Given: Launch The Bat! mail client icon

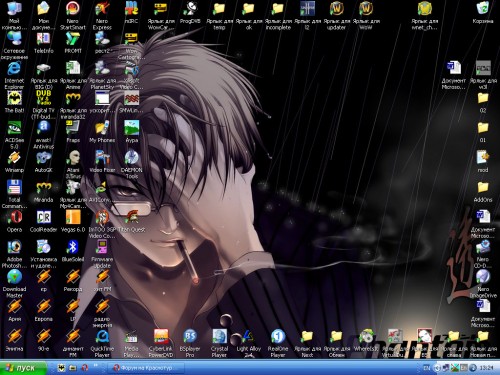Looking at the screenshot, I should [x=14, y=99].
